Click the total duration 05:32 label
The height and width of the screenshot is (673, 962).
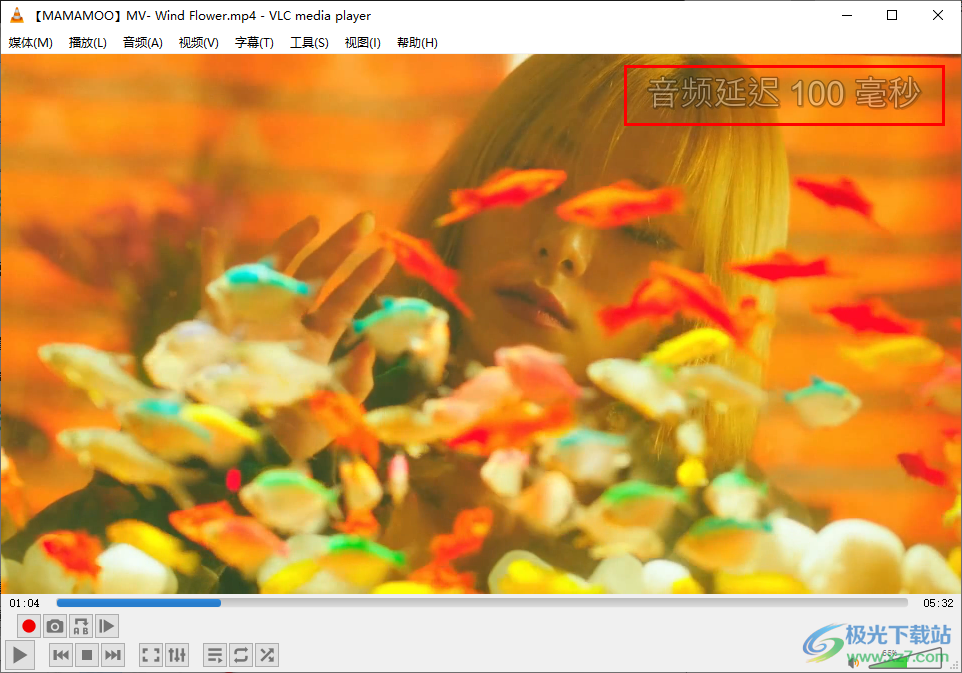(x=938, y=603)
